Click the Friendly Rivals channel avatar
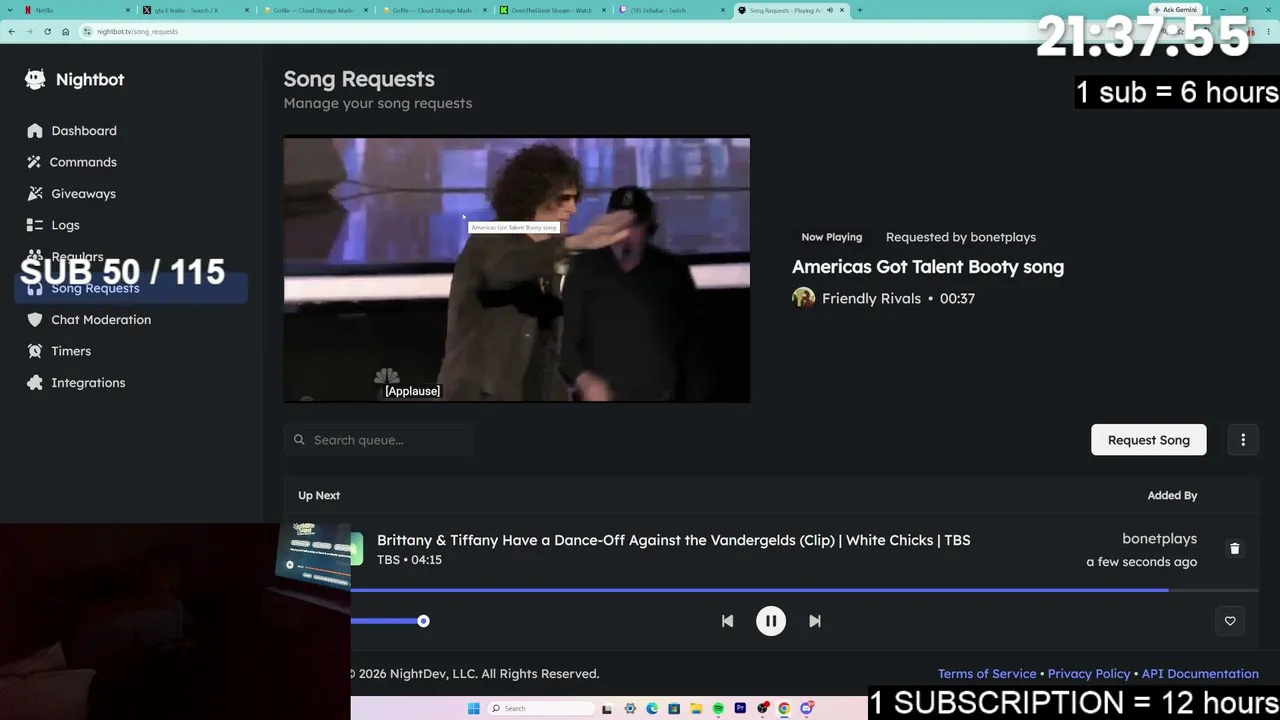1280x720 pixels. (x=804, y=298)
